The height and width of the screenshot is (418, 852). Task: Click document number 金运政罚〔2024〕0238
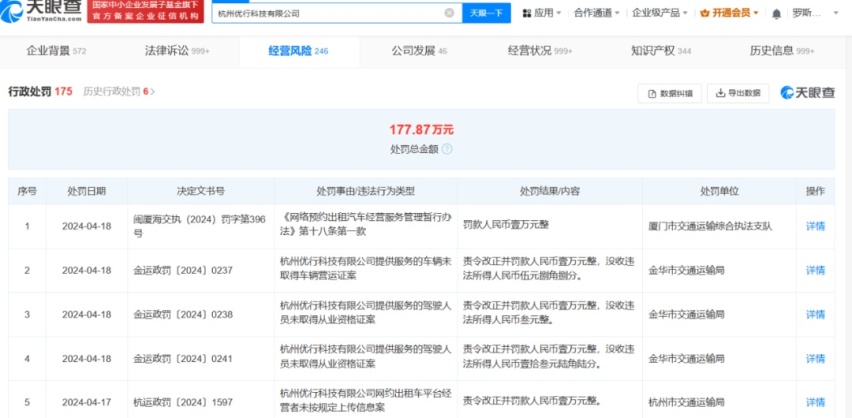[183, 314]
